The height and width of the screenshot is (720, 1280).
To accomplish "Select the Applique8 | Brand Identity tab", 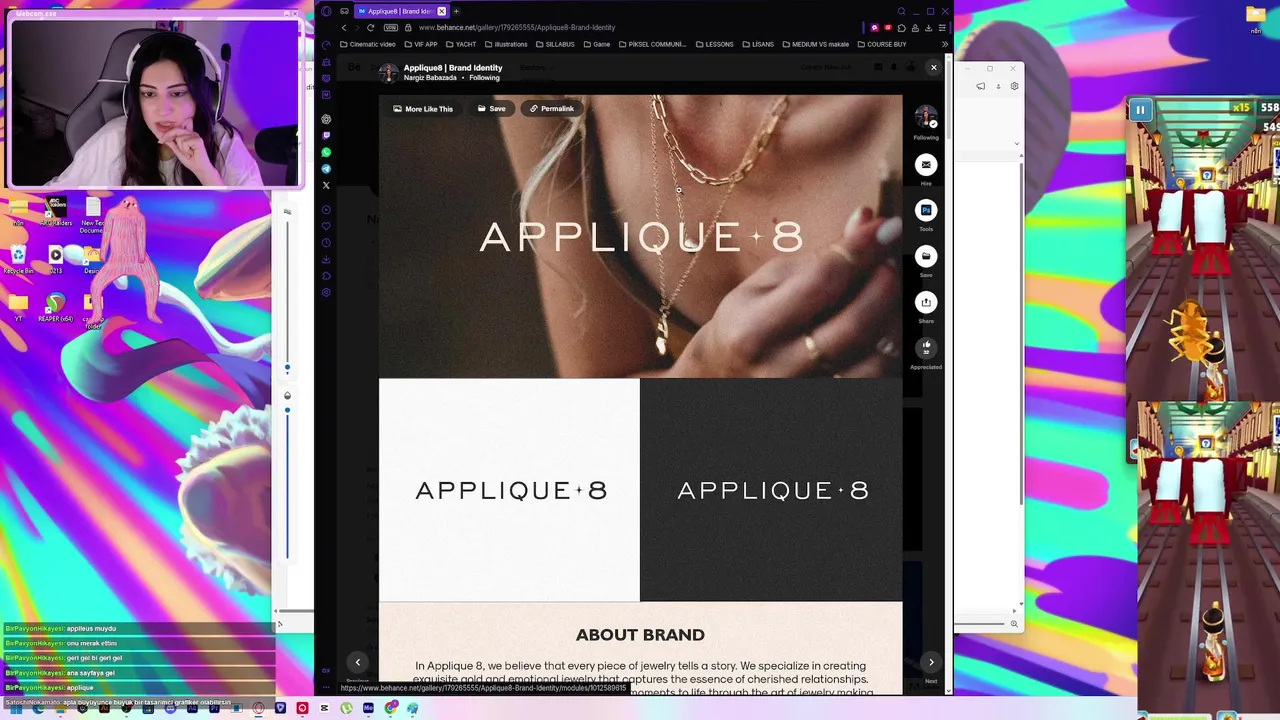I will [x=402, y=11].
